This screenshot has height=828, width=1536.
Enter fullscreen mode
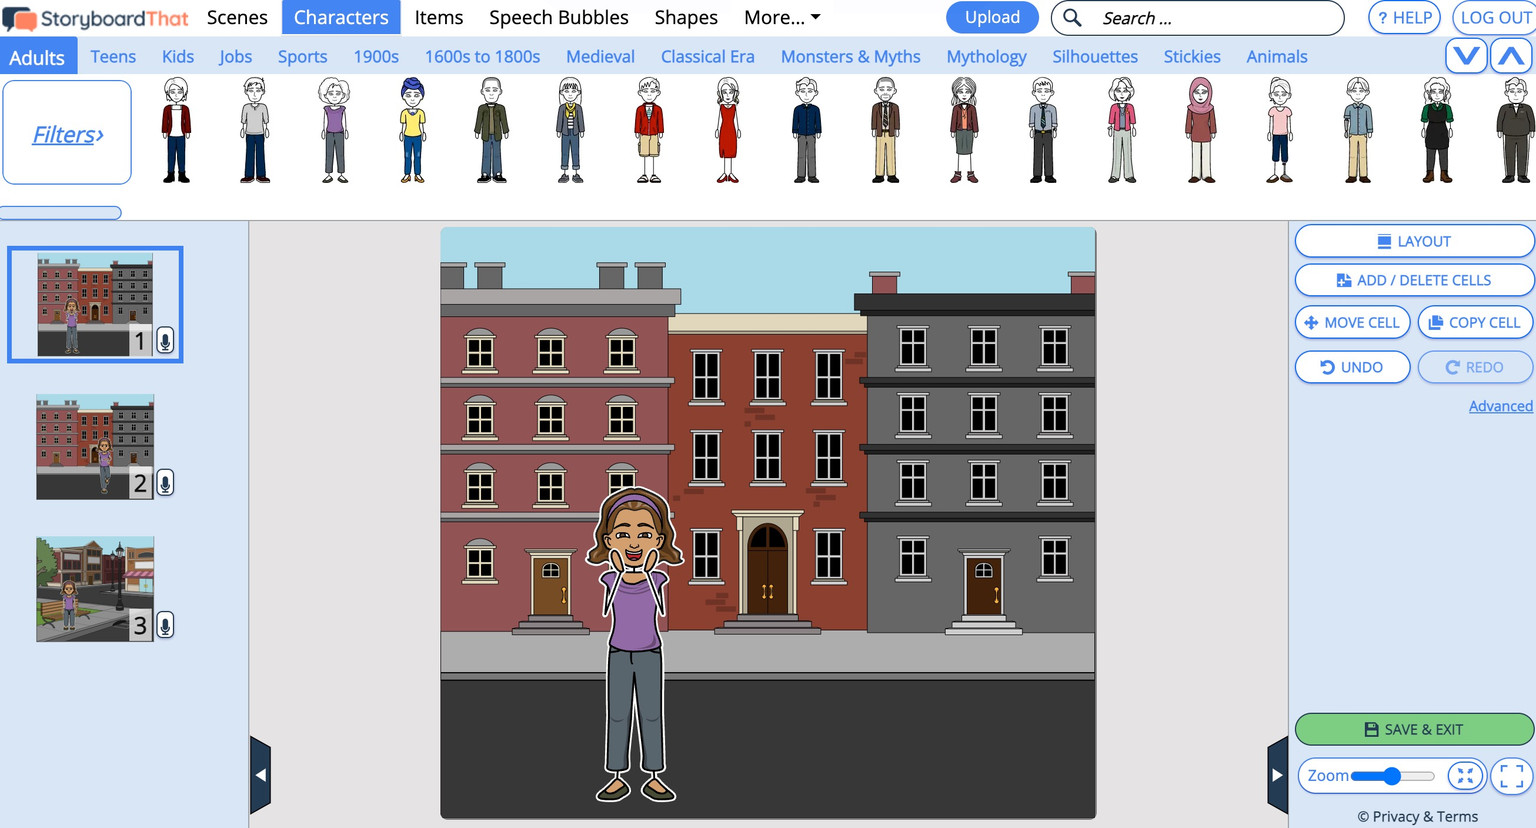pos(1510,775)
